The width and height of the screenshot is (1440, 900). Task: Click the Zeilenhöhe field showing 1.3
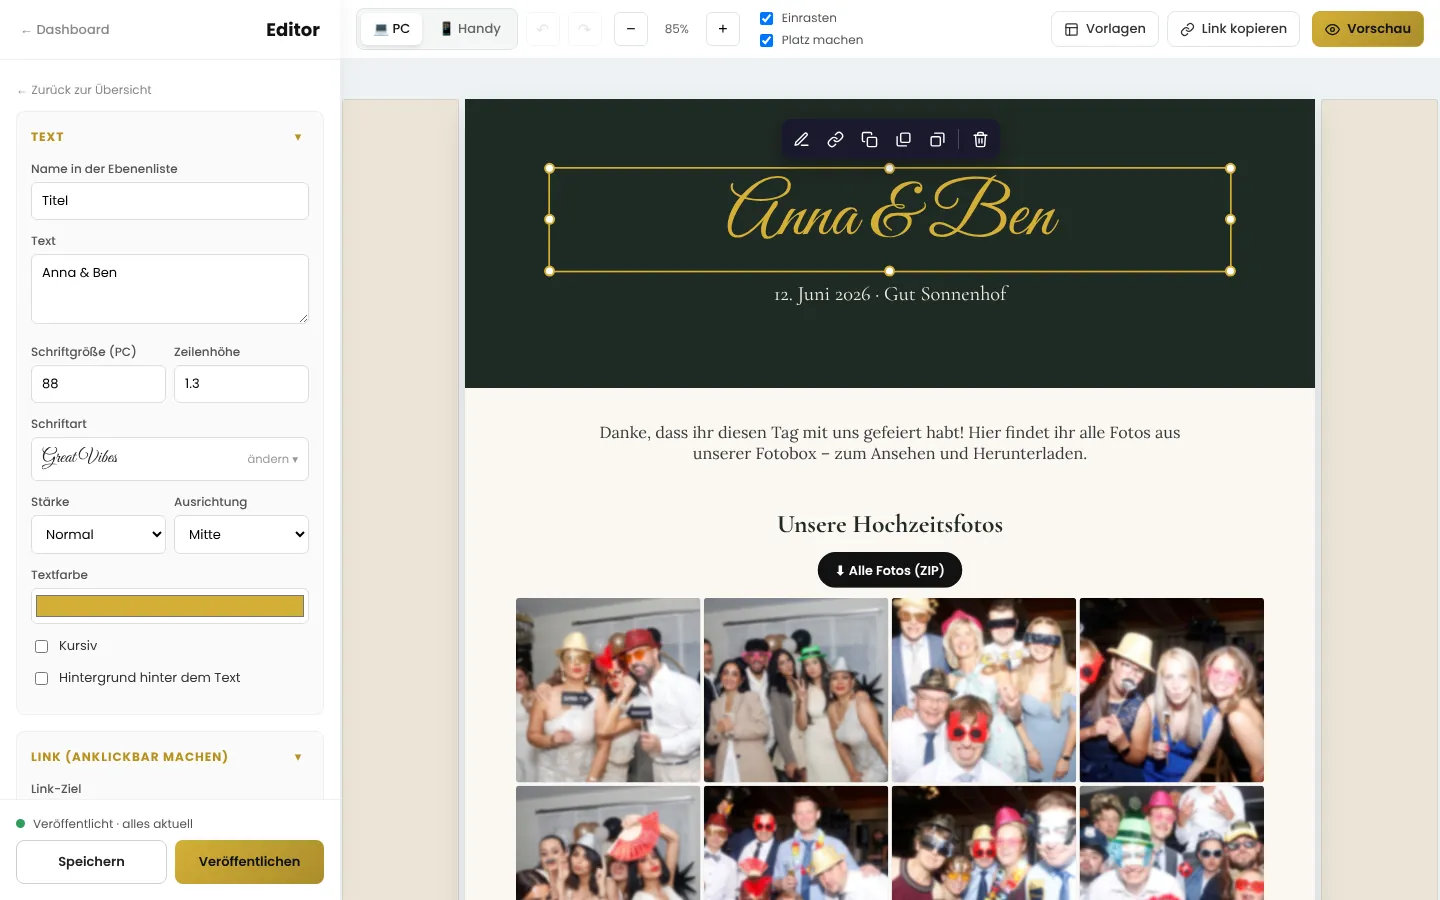tap(241, 384)
